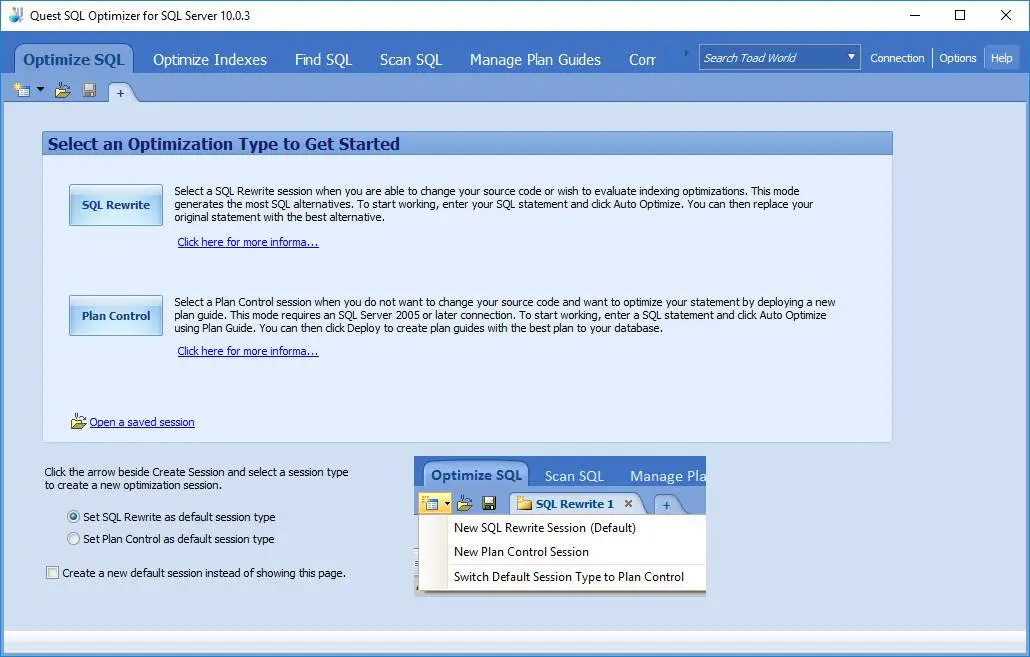Viewport: 1030px width, 657px height.
Task: Click the open session folder toolbar icon
Action: point(63,91)
